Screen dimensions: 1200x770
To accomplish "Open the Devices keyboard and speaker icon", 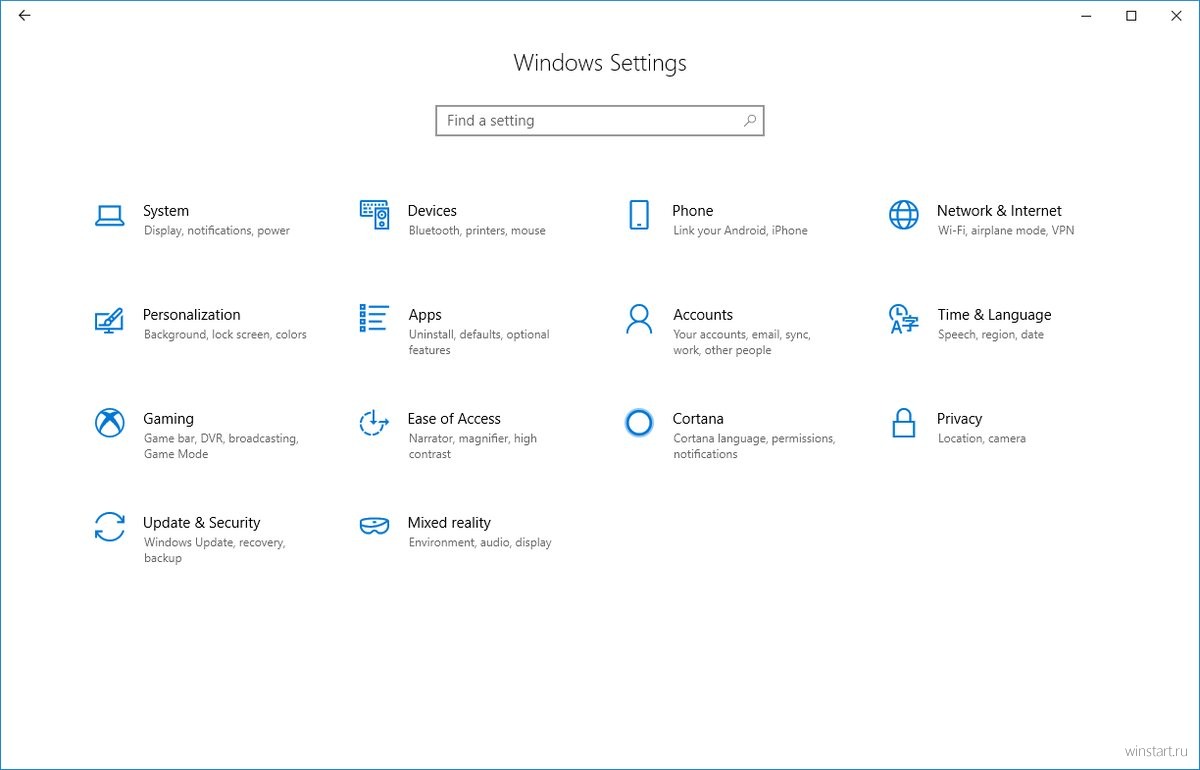I will (x=374, y=215).
